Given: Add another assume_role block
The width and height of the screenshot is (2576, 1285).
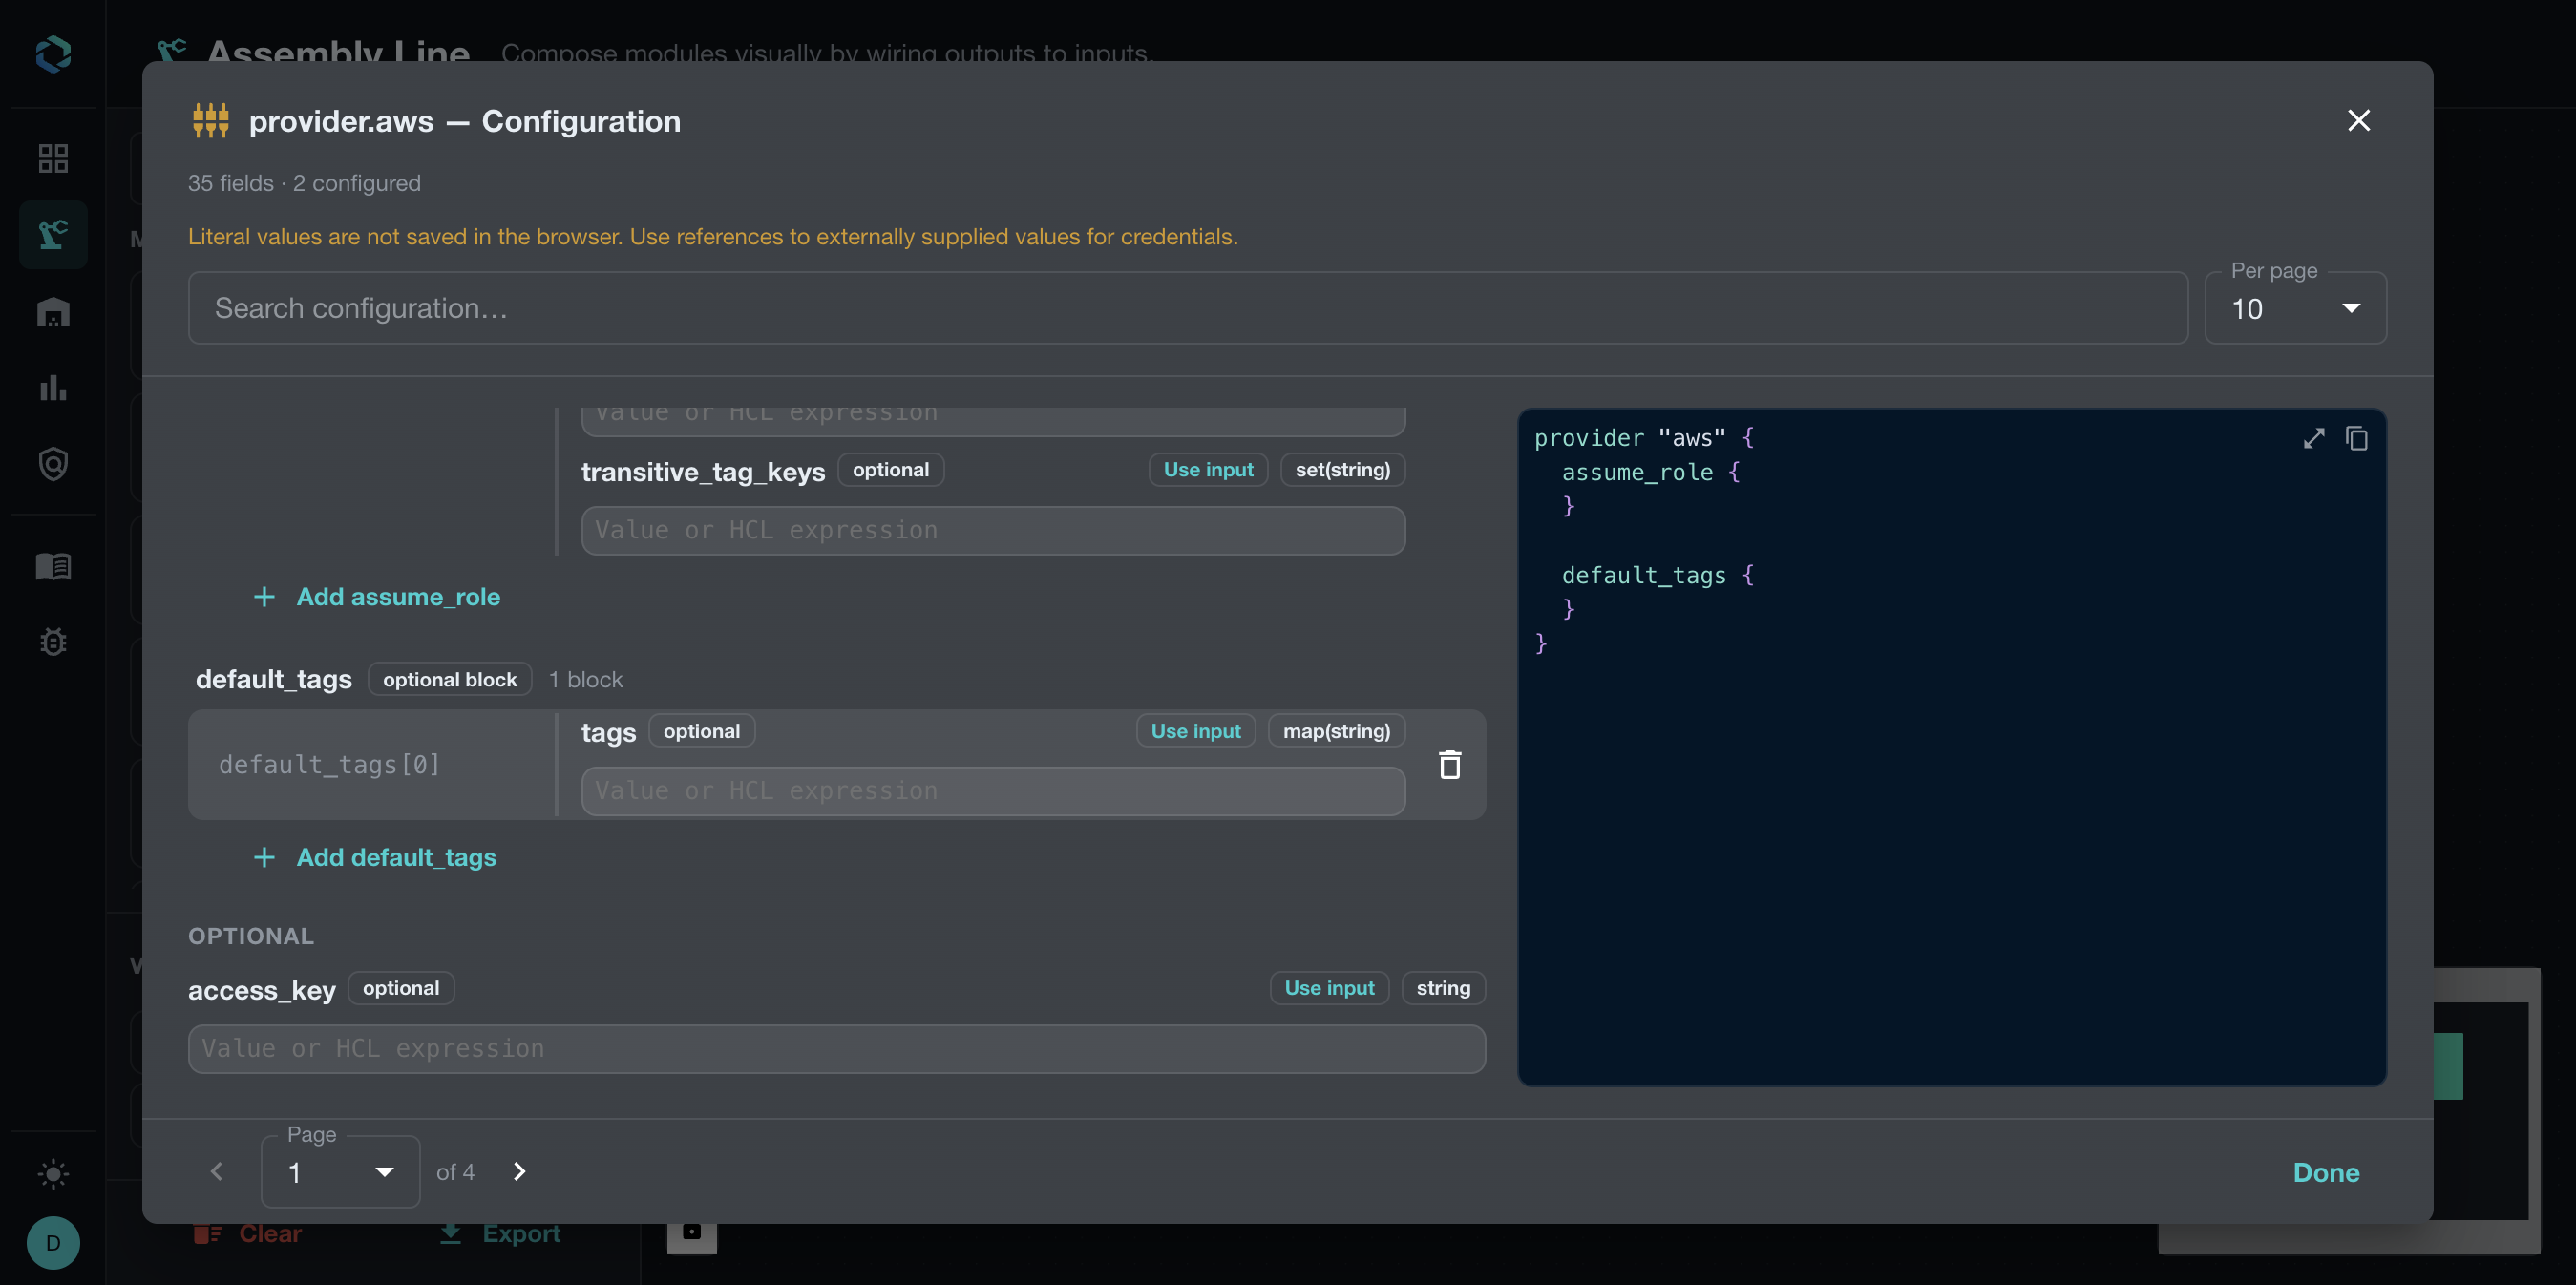Looking at the screenshot, I should click(377, 597).
